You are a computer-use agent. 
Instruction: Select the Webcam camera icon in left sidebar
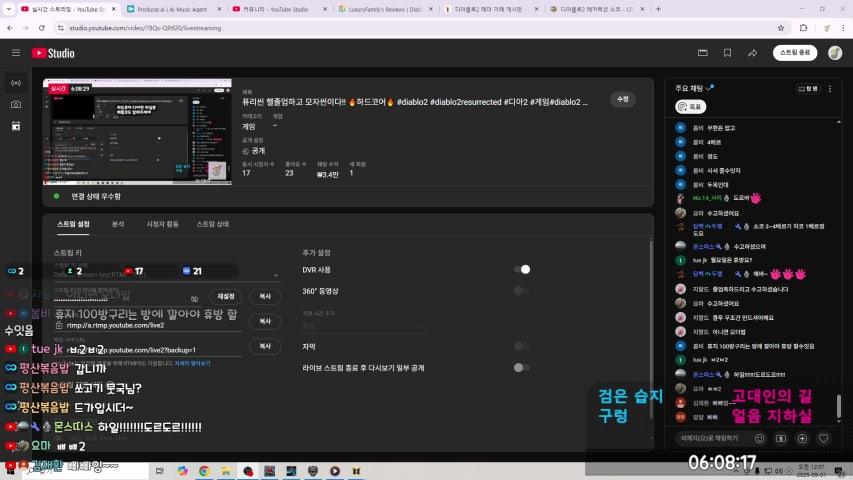(x=16, y=104)
